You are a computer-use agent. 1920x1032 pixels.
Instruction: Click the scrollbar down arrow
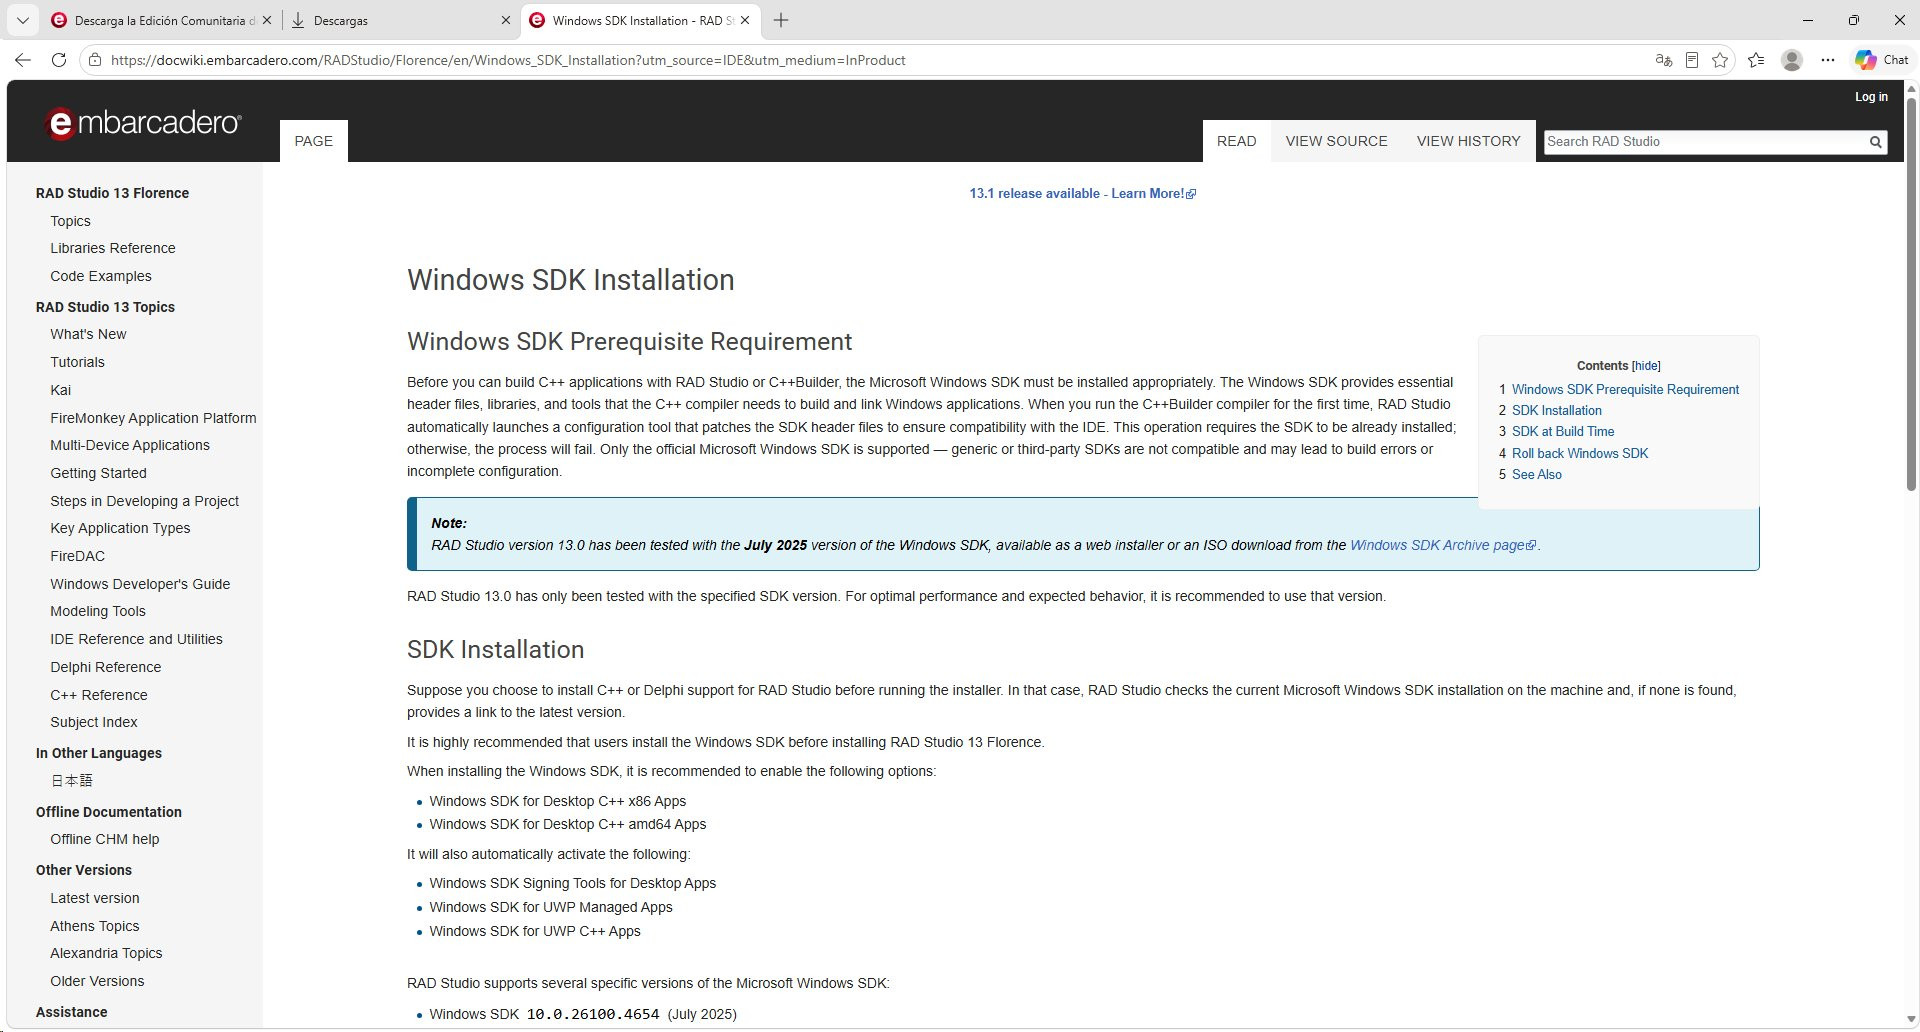[1911, 1021]
